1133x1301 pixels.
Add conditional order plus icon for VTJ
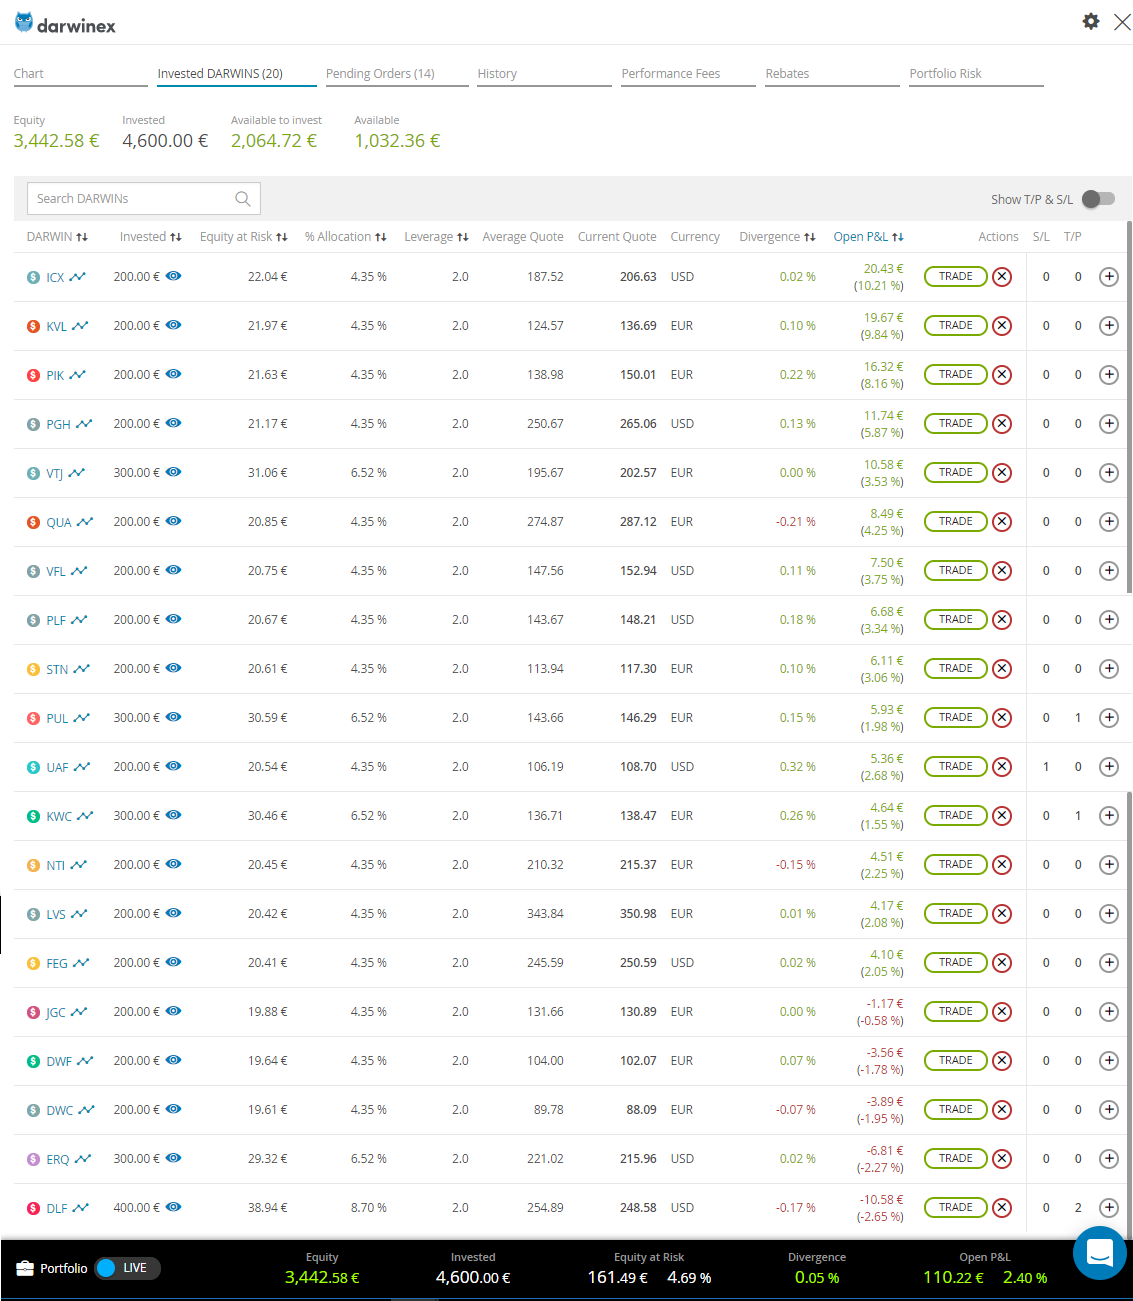click(1109, 473)
